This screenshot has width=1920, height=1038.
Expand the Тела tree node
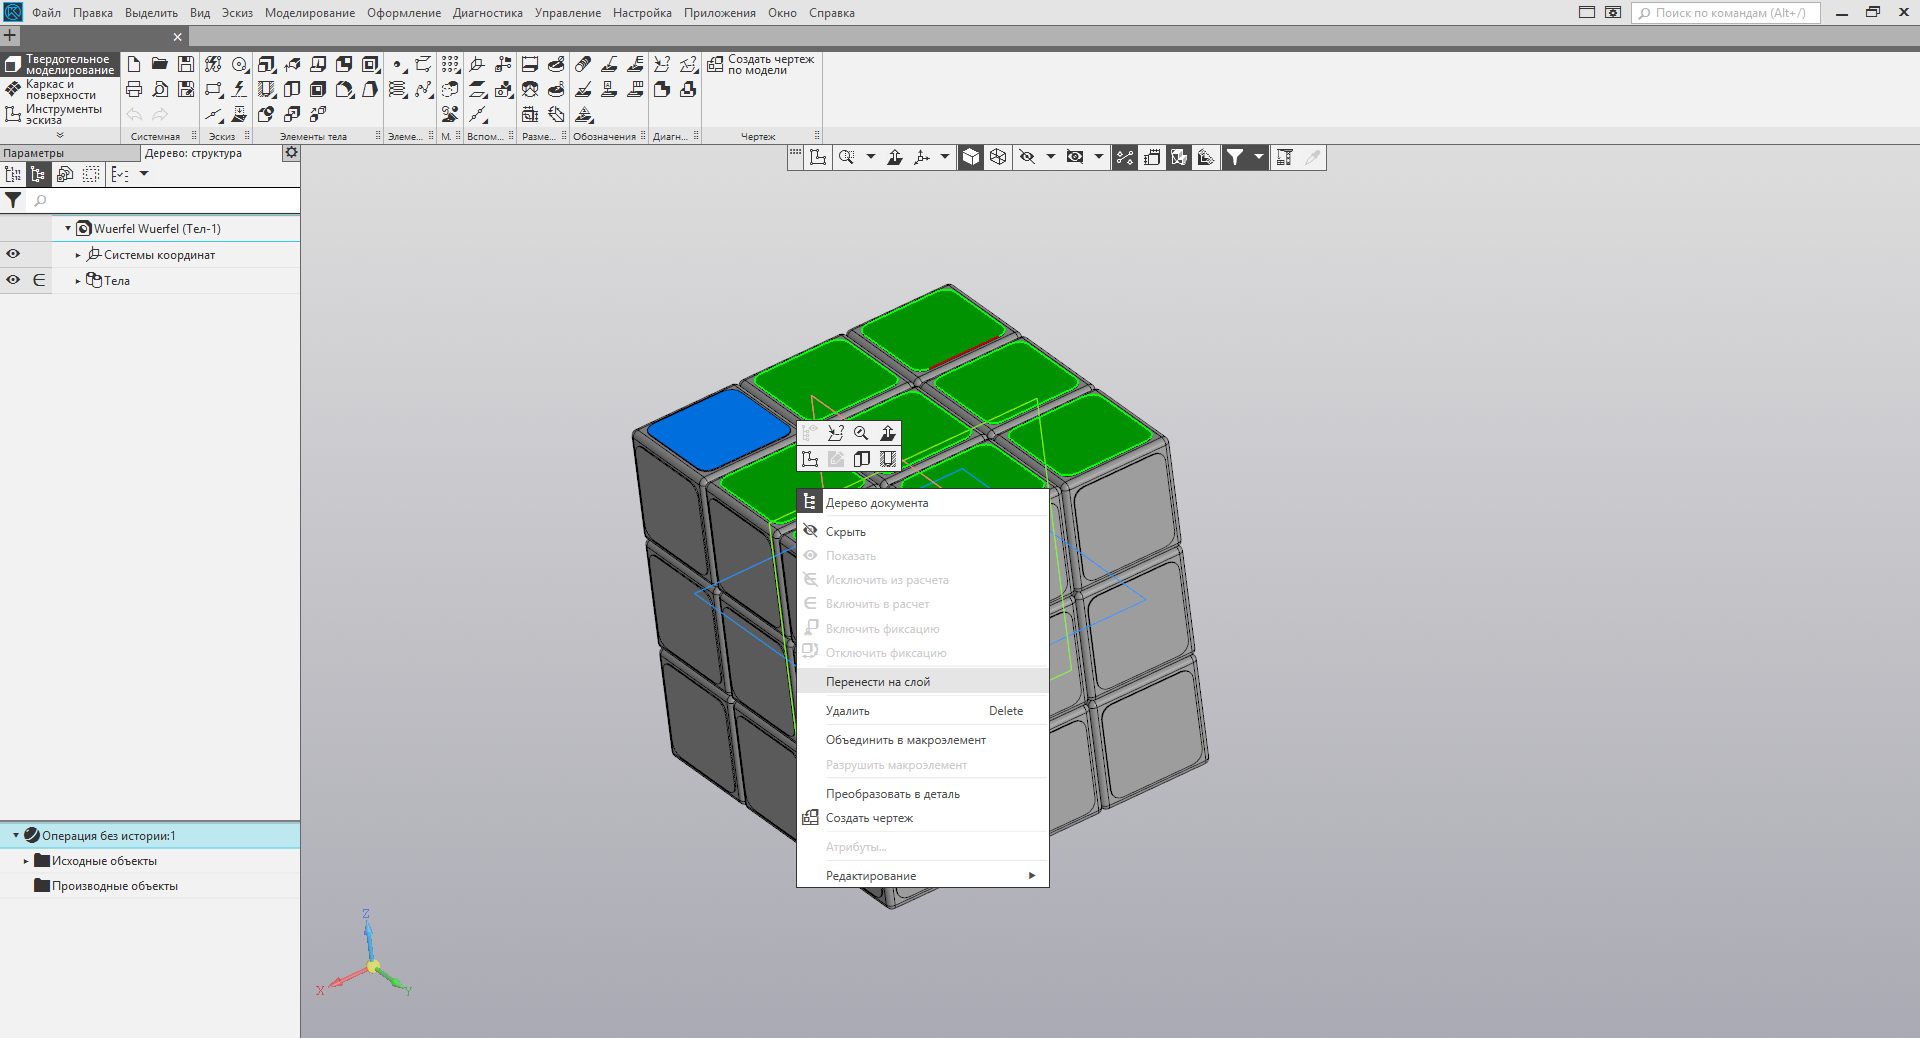pos(78,281)
